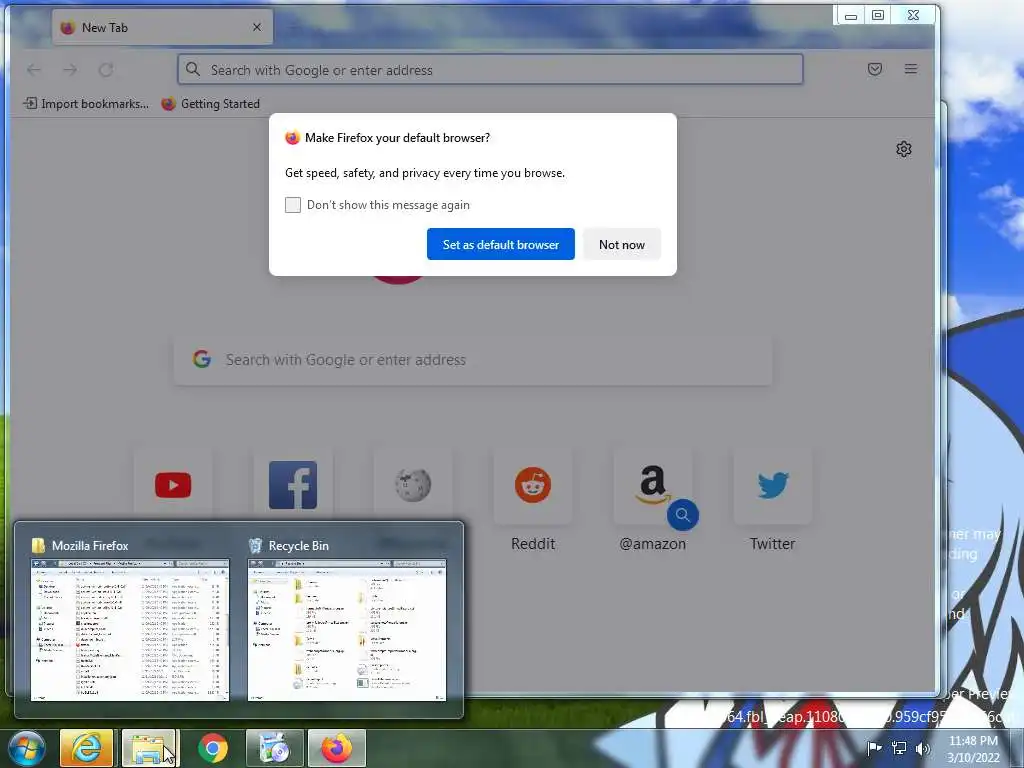The height and width of the screenshot is (768, 1024).
Task: Open Reddit shortcut tile
Action: (533, 485)
